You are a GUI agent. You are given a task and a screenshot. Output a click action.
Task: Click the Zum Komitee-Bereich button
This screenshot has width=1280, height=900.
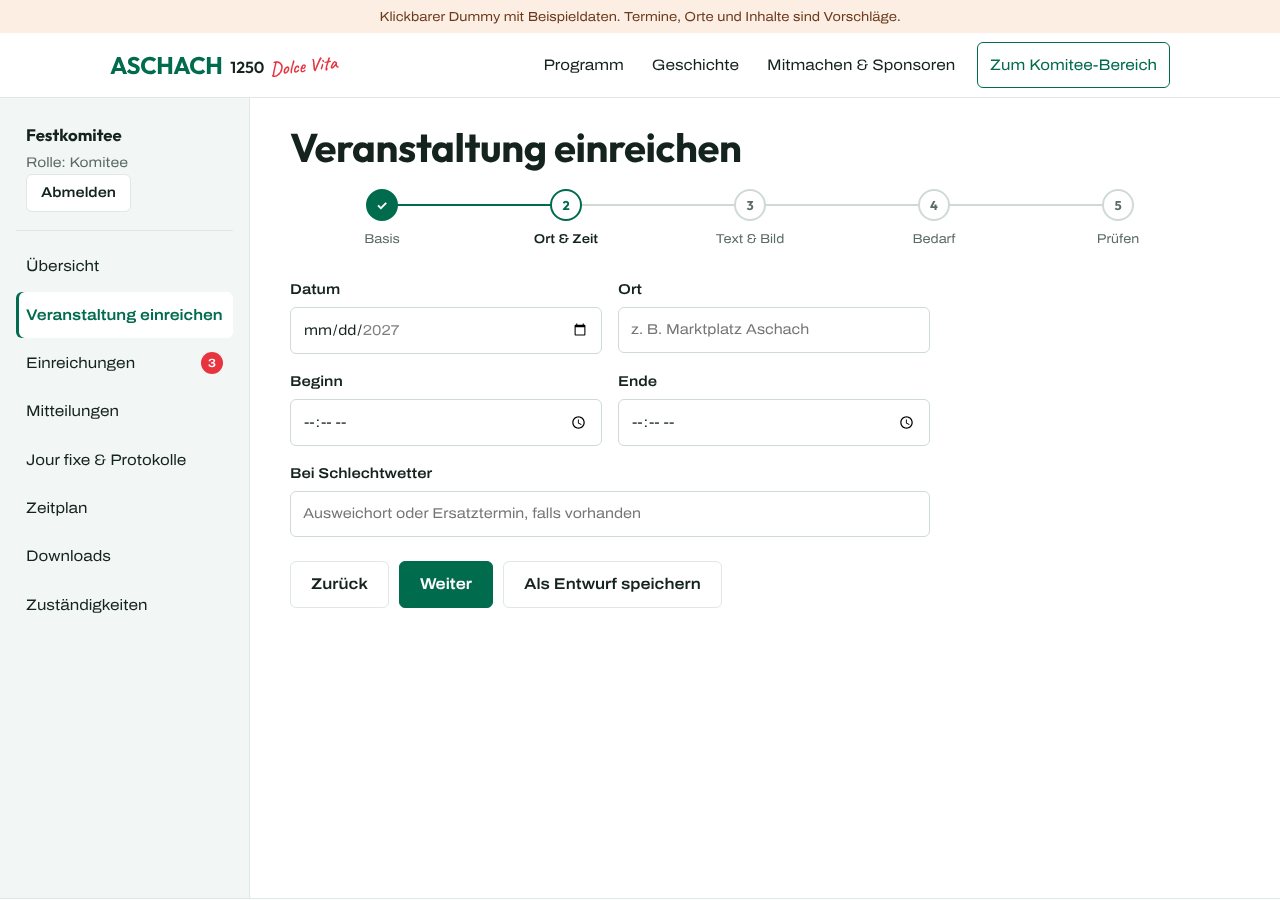coord(1073,65)
